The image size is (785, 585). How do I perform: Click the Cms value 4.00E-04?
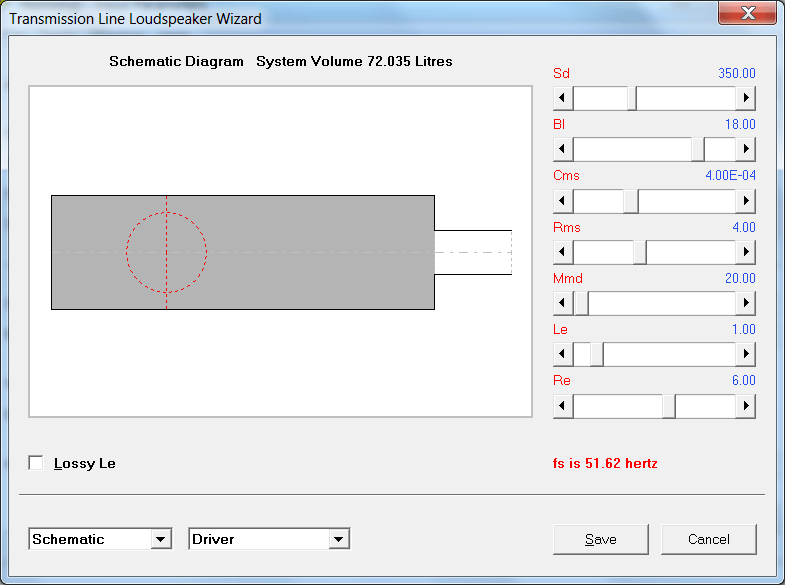[x=730, y=176]
